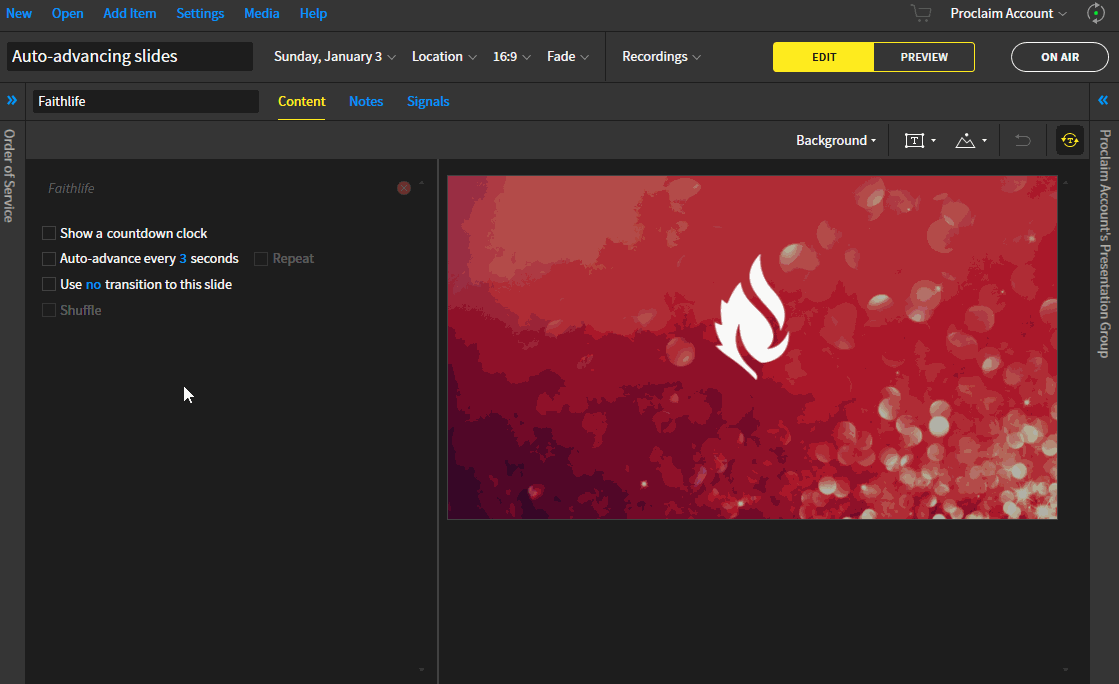Tick the Shuffle checkbox
1119x684 pixels.
coord(49,310)
